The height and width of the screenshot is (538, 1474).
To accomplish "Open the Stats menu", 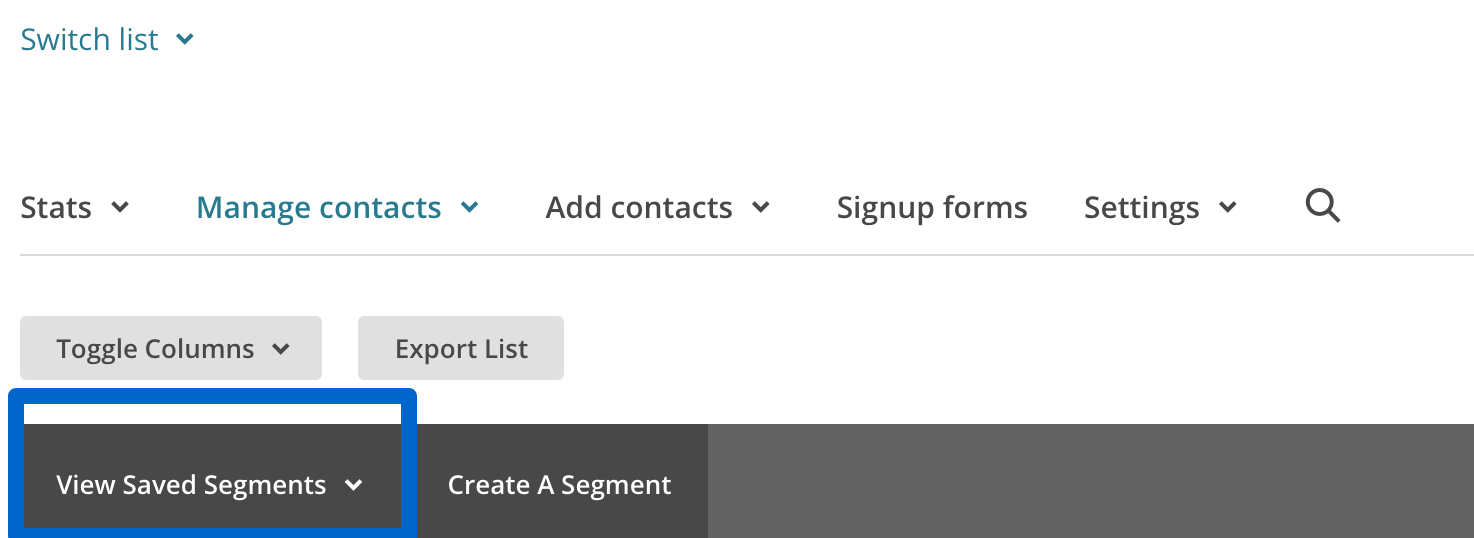I will (75, 207).
